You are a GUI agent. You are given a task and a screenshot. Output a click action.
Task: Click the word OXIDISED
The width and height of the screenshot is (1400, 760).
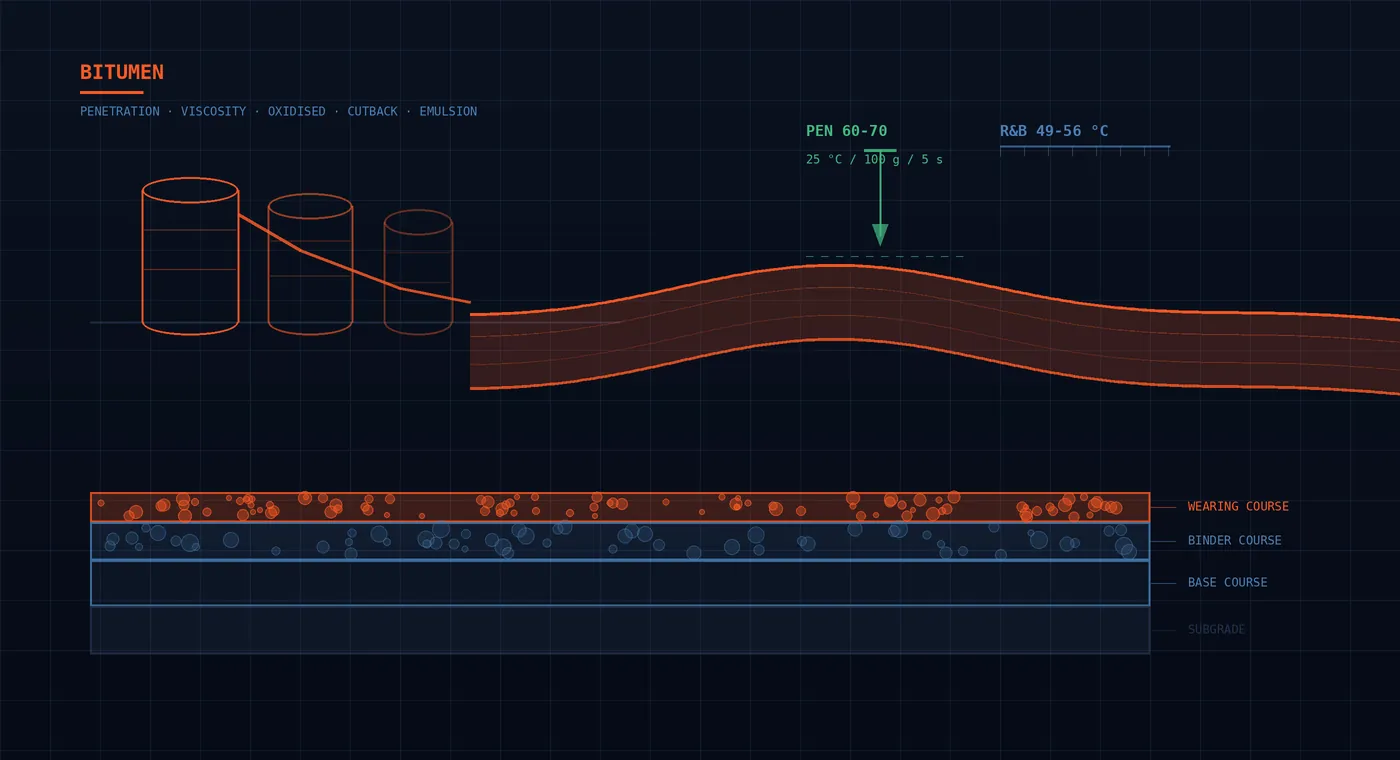[296, 112]
